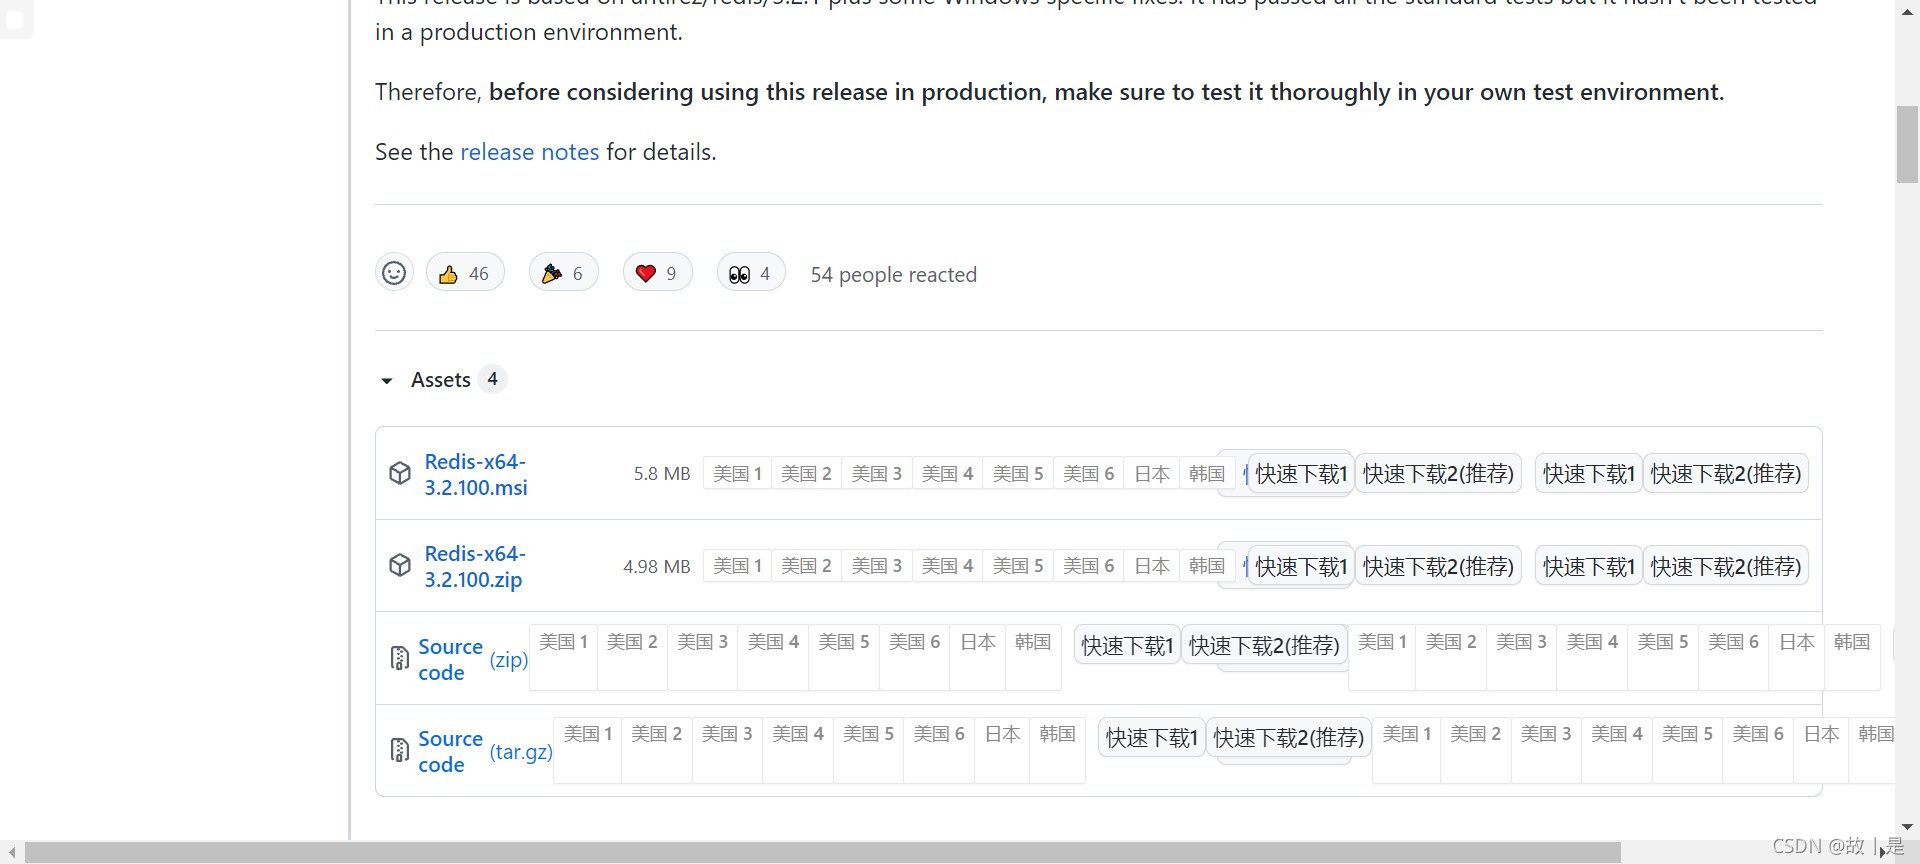Viewport: 1920px width, 864px height.
Task: Toggle the red heart reaction (9)
Action: click(x=657, y=273)
